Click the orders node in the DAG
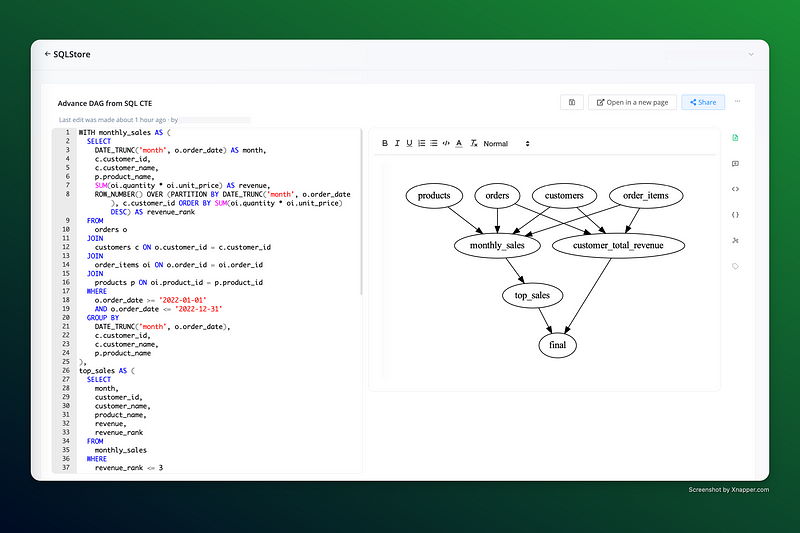Viewport: 800px width, 533px height. [497, 196]
